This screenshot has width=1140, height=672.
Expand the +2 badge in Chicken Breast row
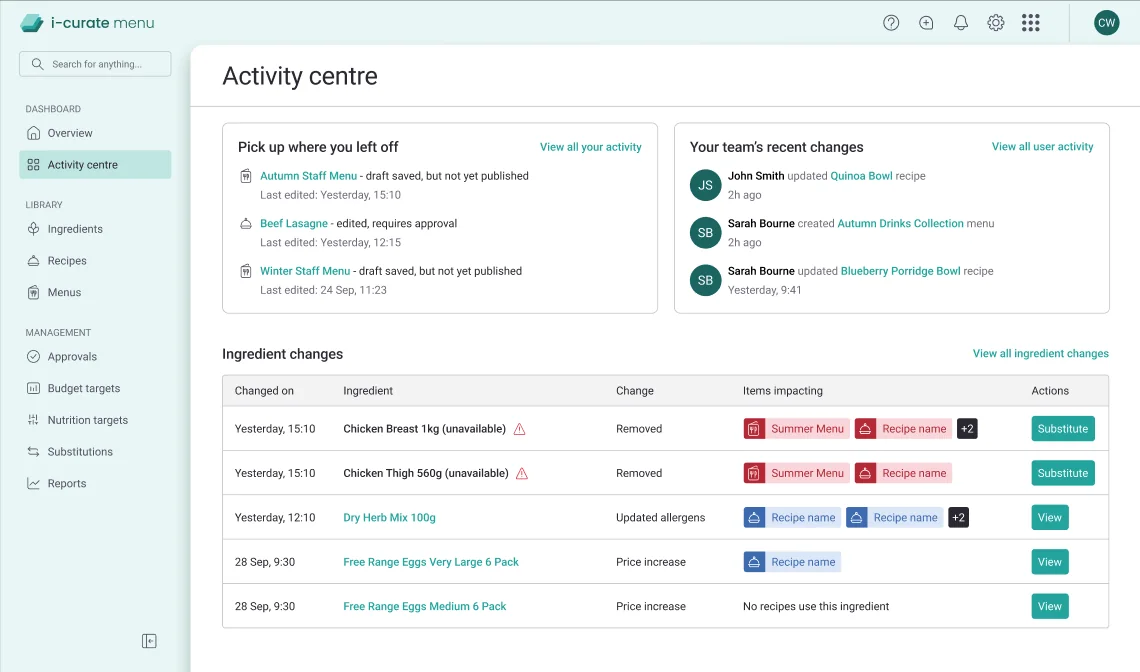point(967,429)
